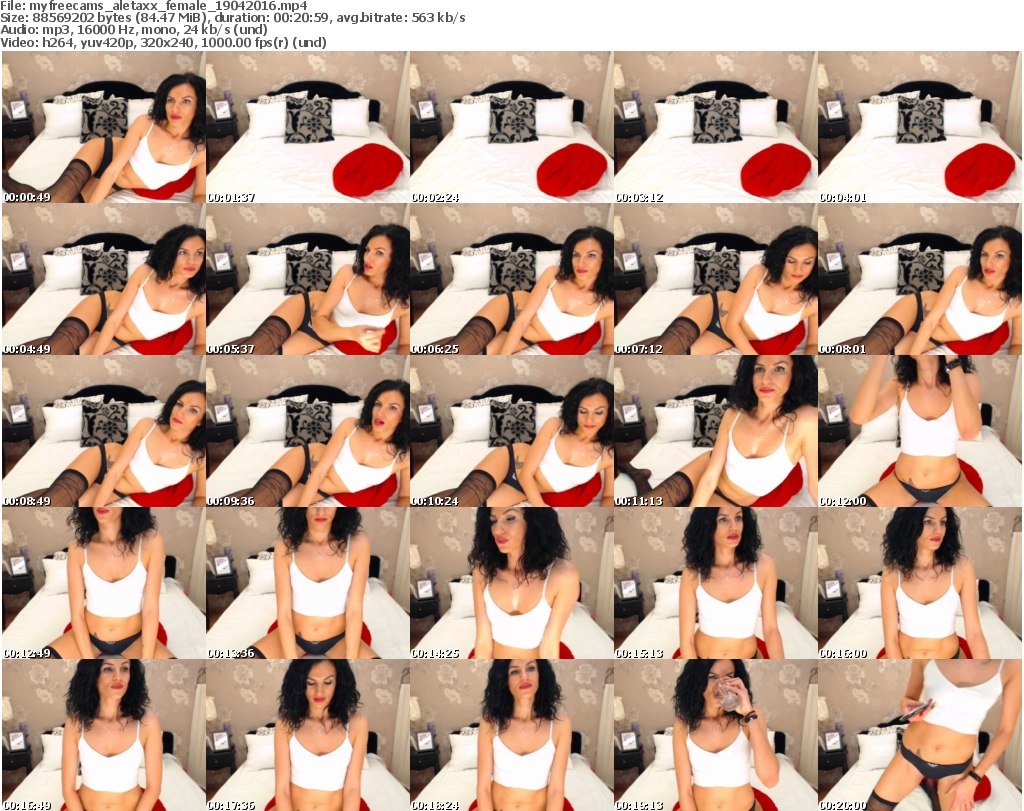Open the frame stamped 00:04:49
The image size is (1024, 811).
coord(104,279)
